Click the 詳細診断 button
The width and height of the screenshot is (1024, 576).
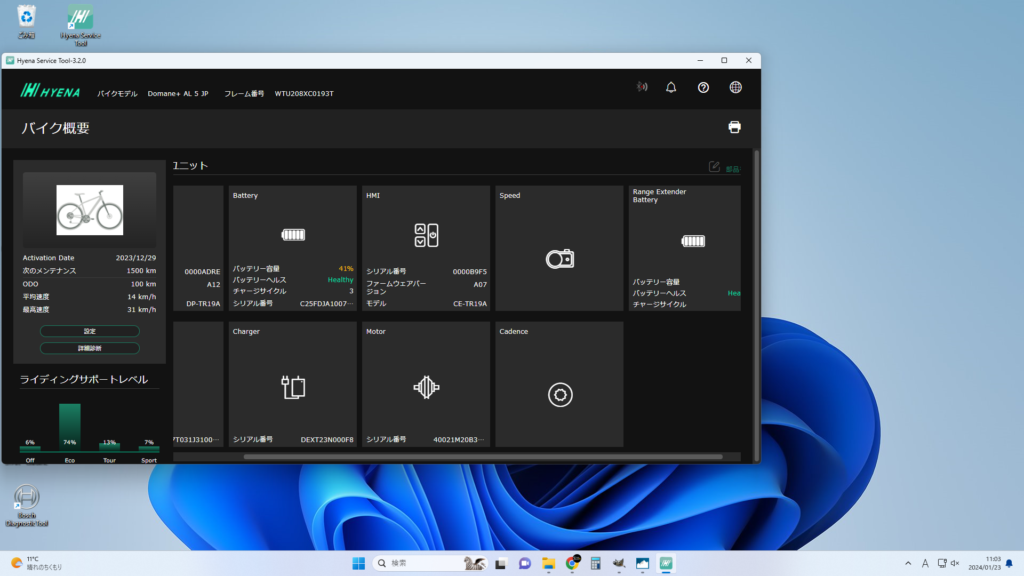[90, 348]
